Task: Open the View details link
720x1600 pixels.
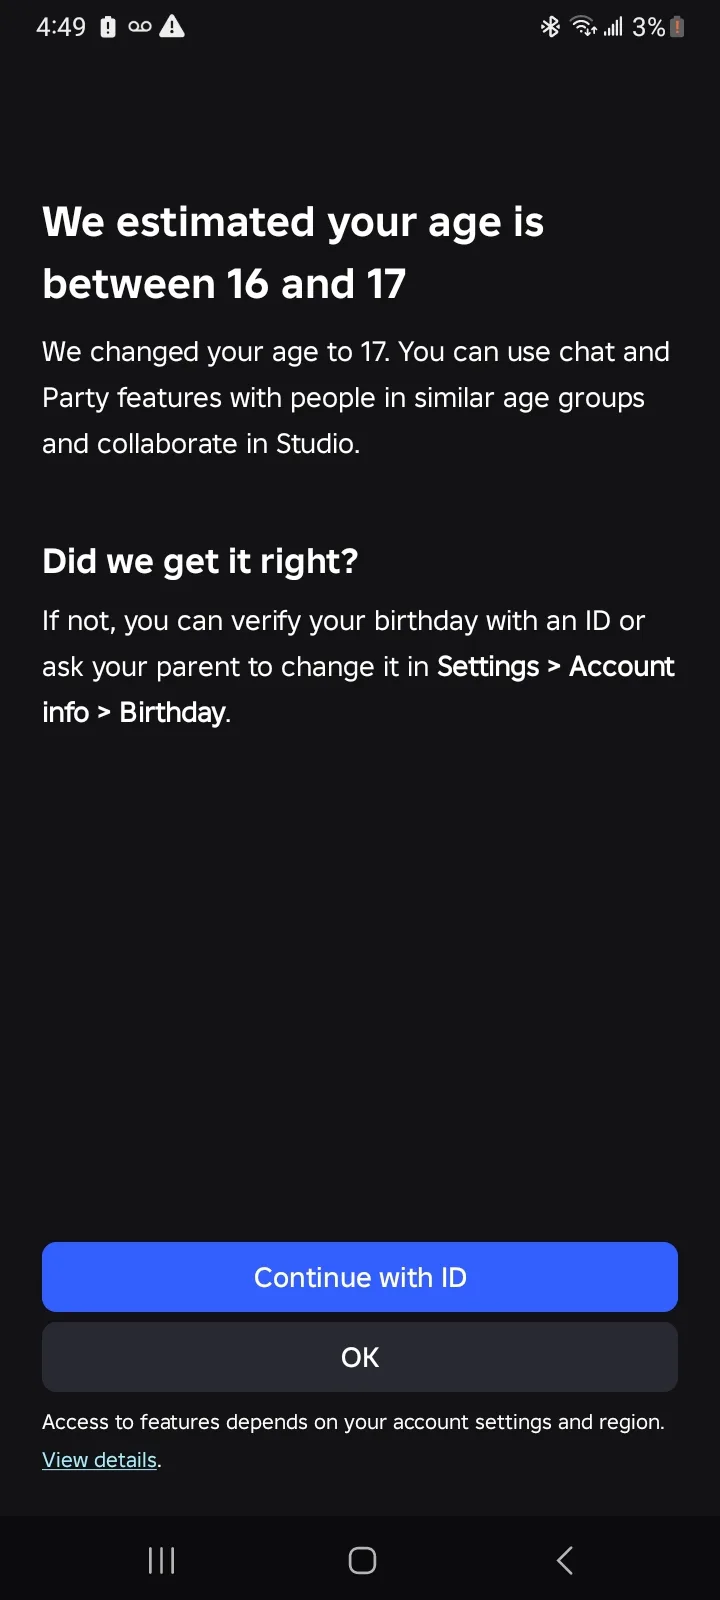Action: tap(100, 1460)
